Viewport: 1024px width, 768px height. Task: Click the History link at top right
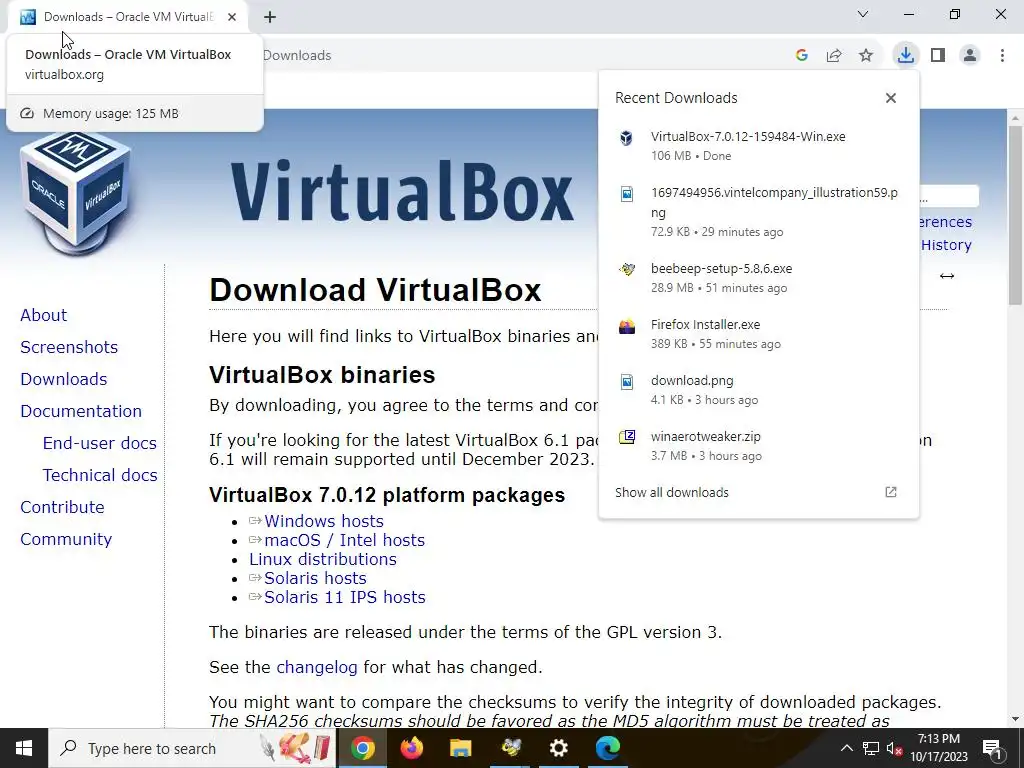coord(946,245)
